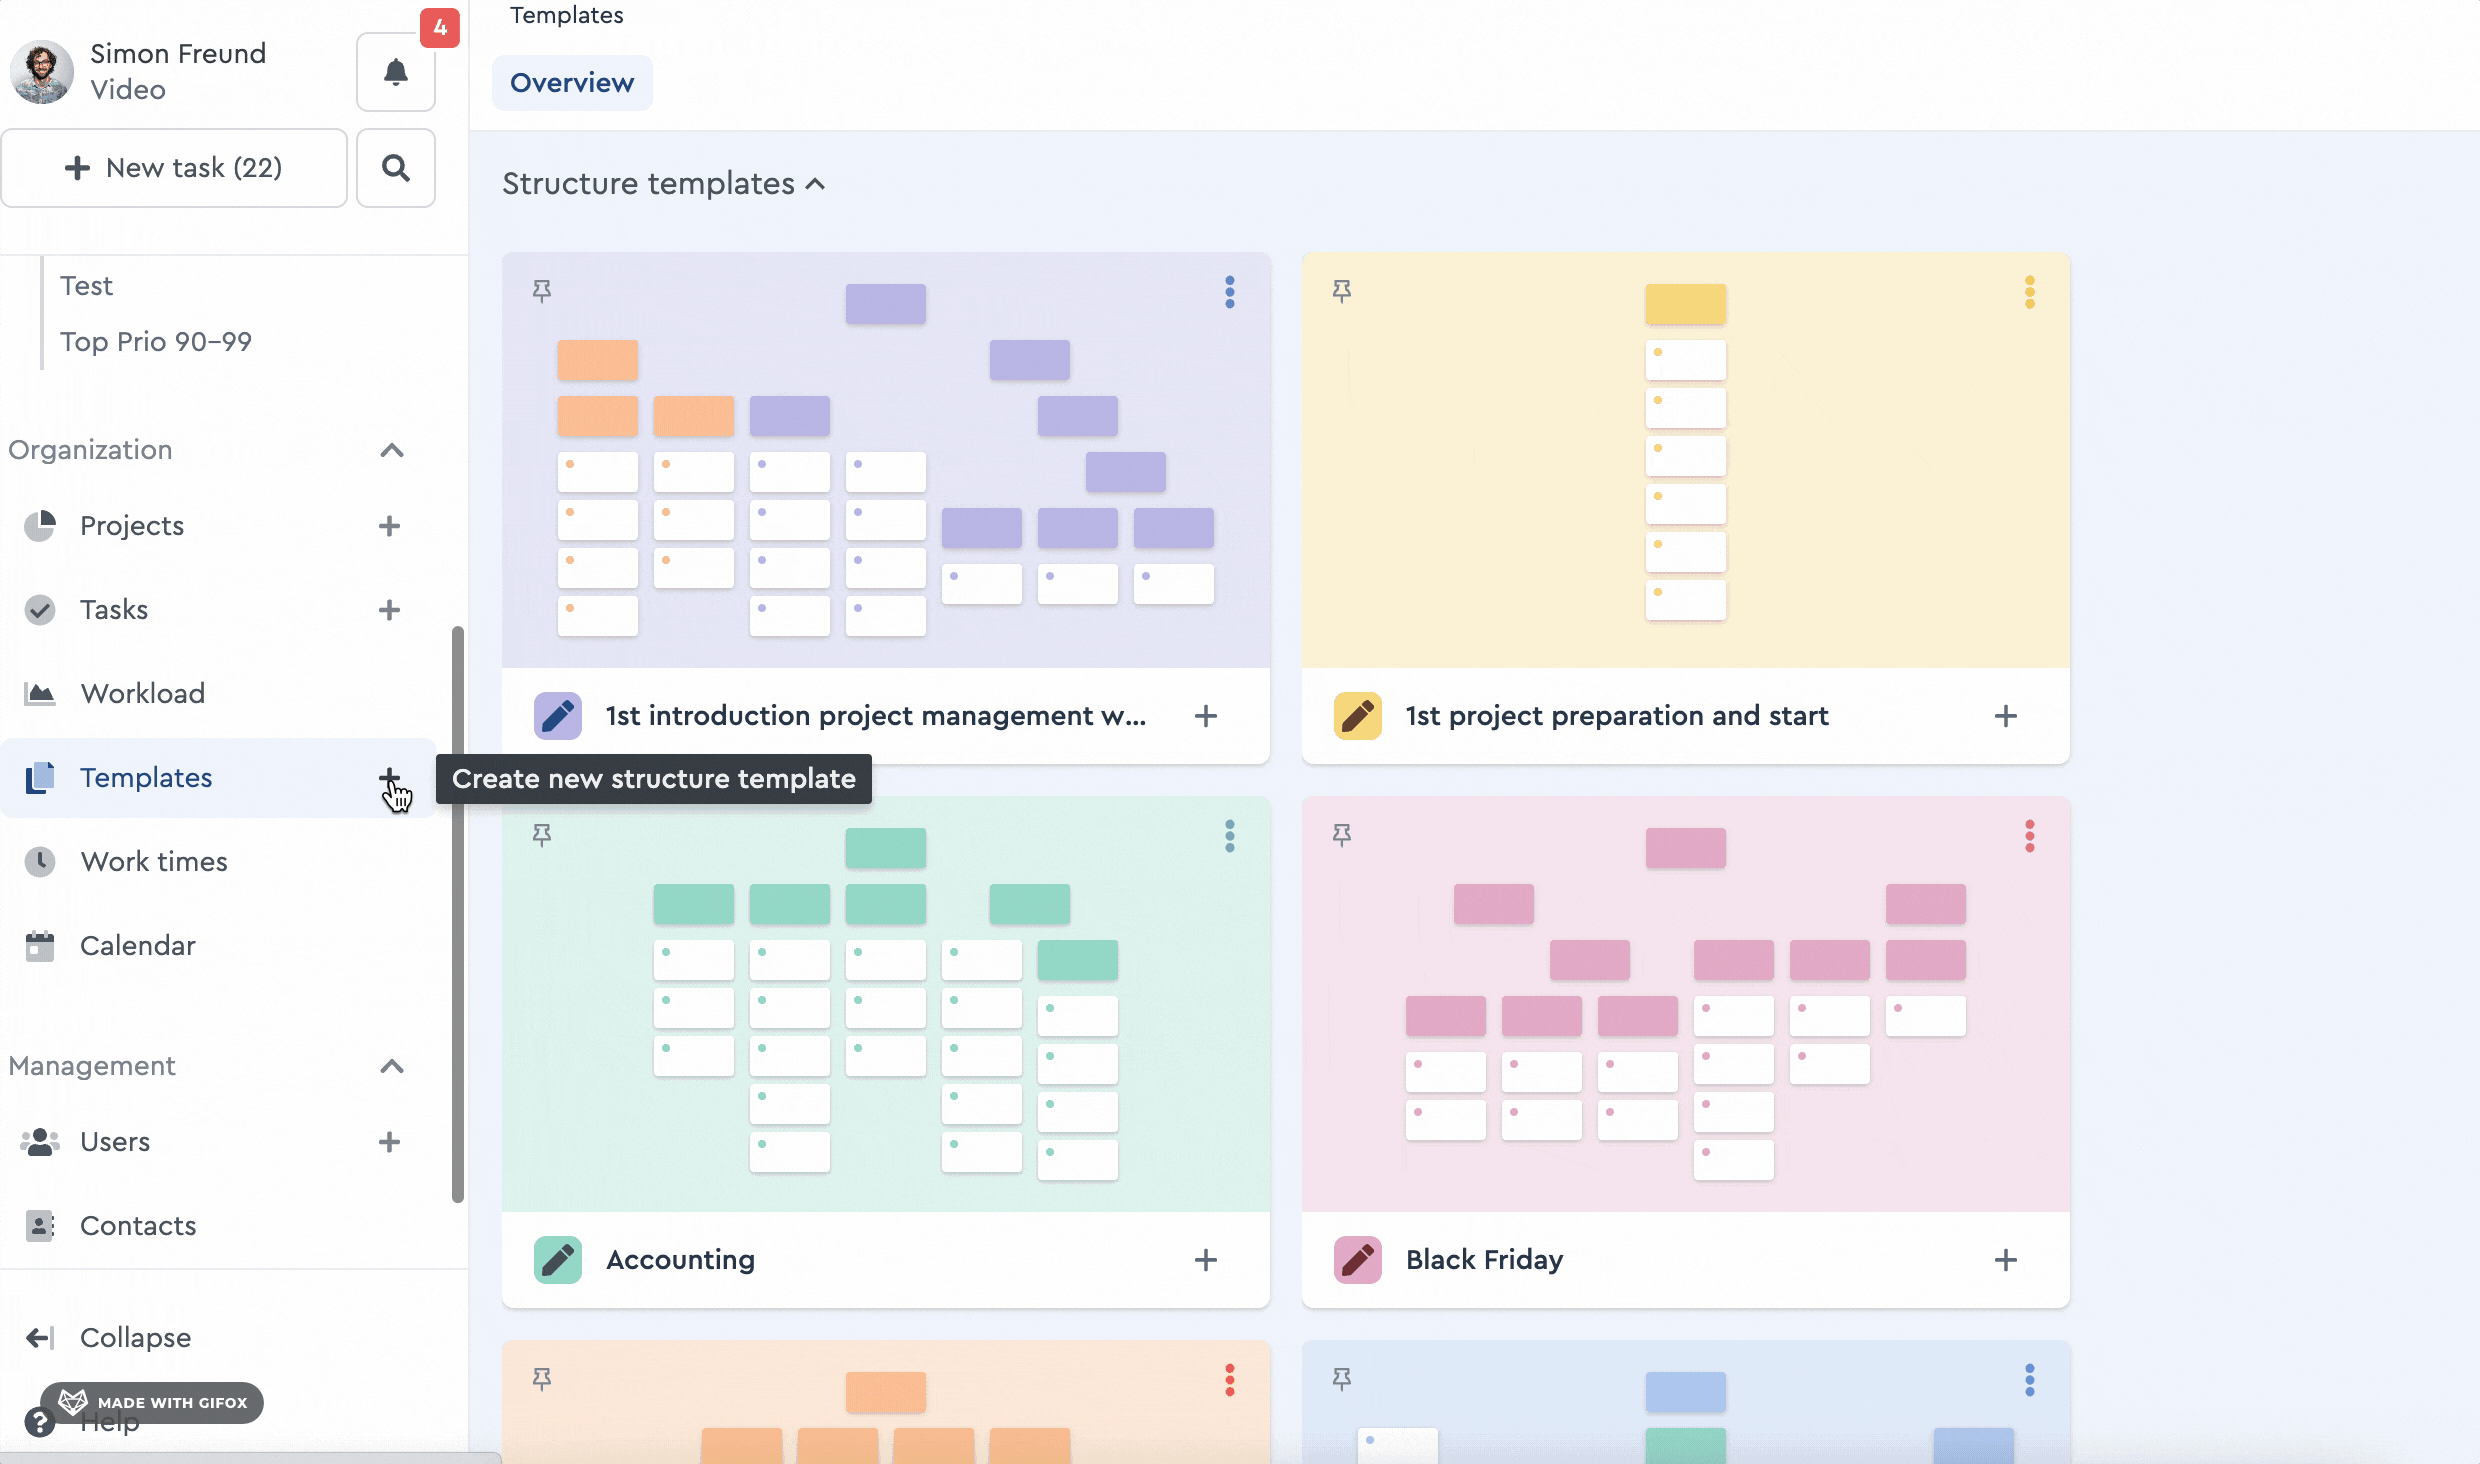Click plus on the Accounting template card

pos(1205,1260)
